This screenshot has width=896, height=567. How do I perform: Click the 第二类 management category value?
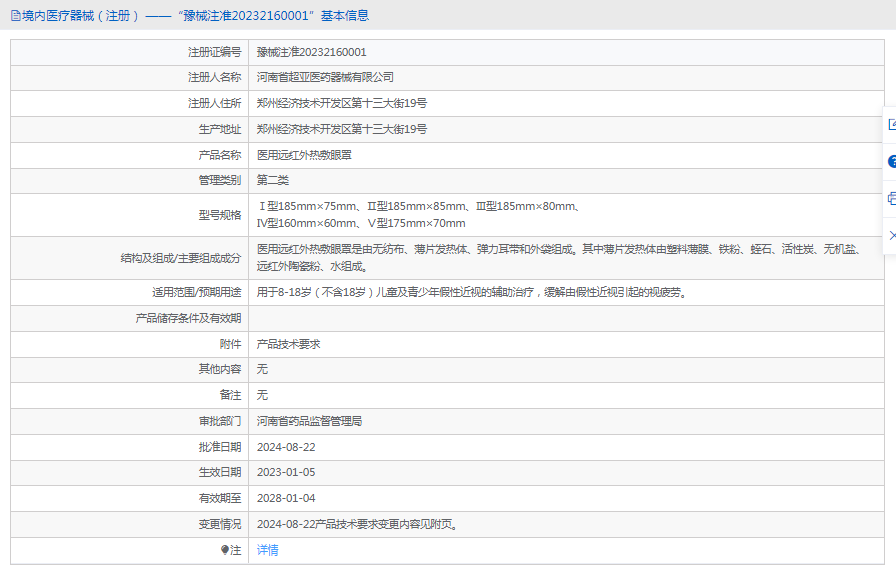coord(272,180)
